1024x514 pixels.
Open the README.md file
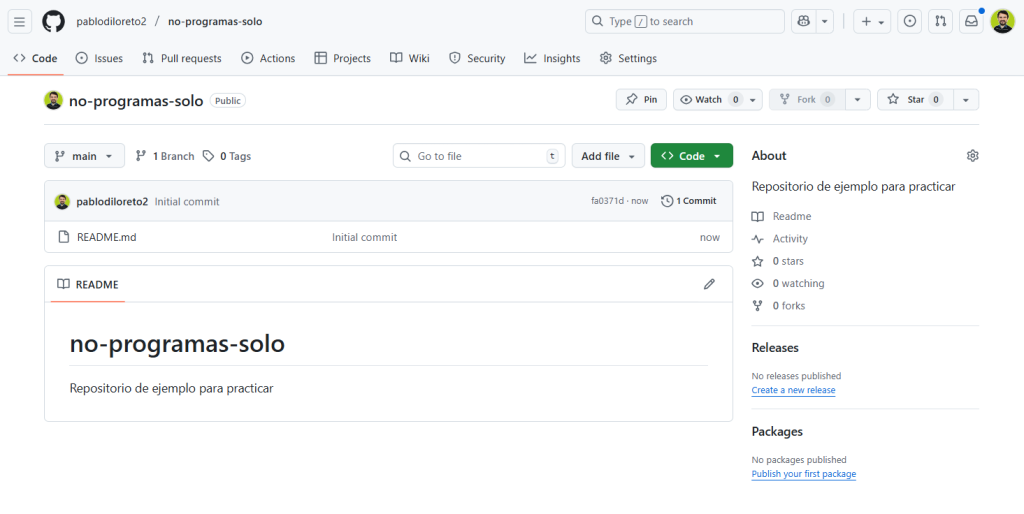tap(106, 237)
